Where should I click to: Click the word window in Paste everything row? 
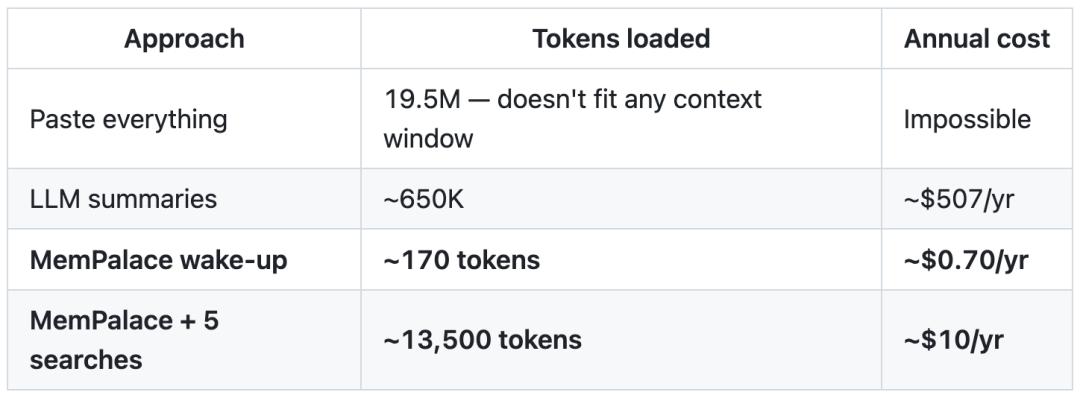point(428,139)
